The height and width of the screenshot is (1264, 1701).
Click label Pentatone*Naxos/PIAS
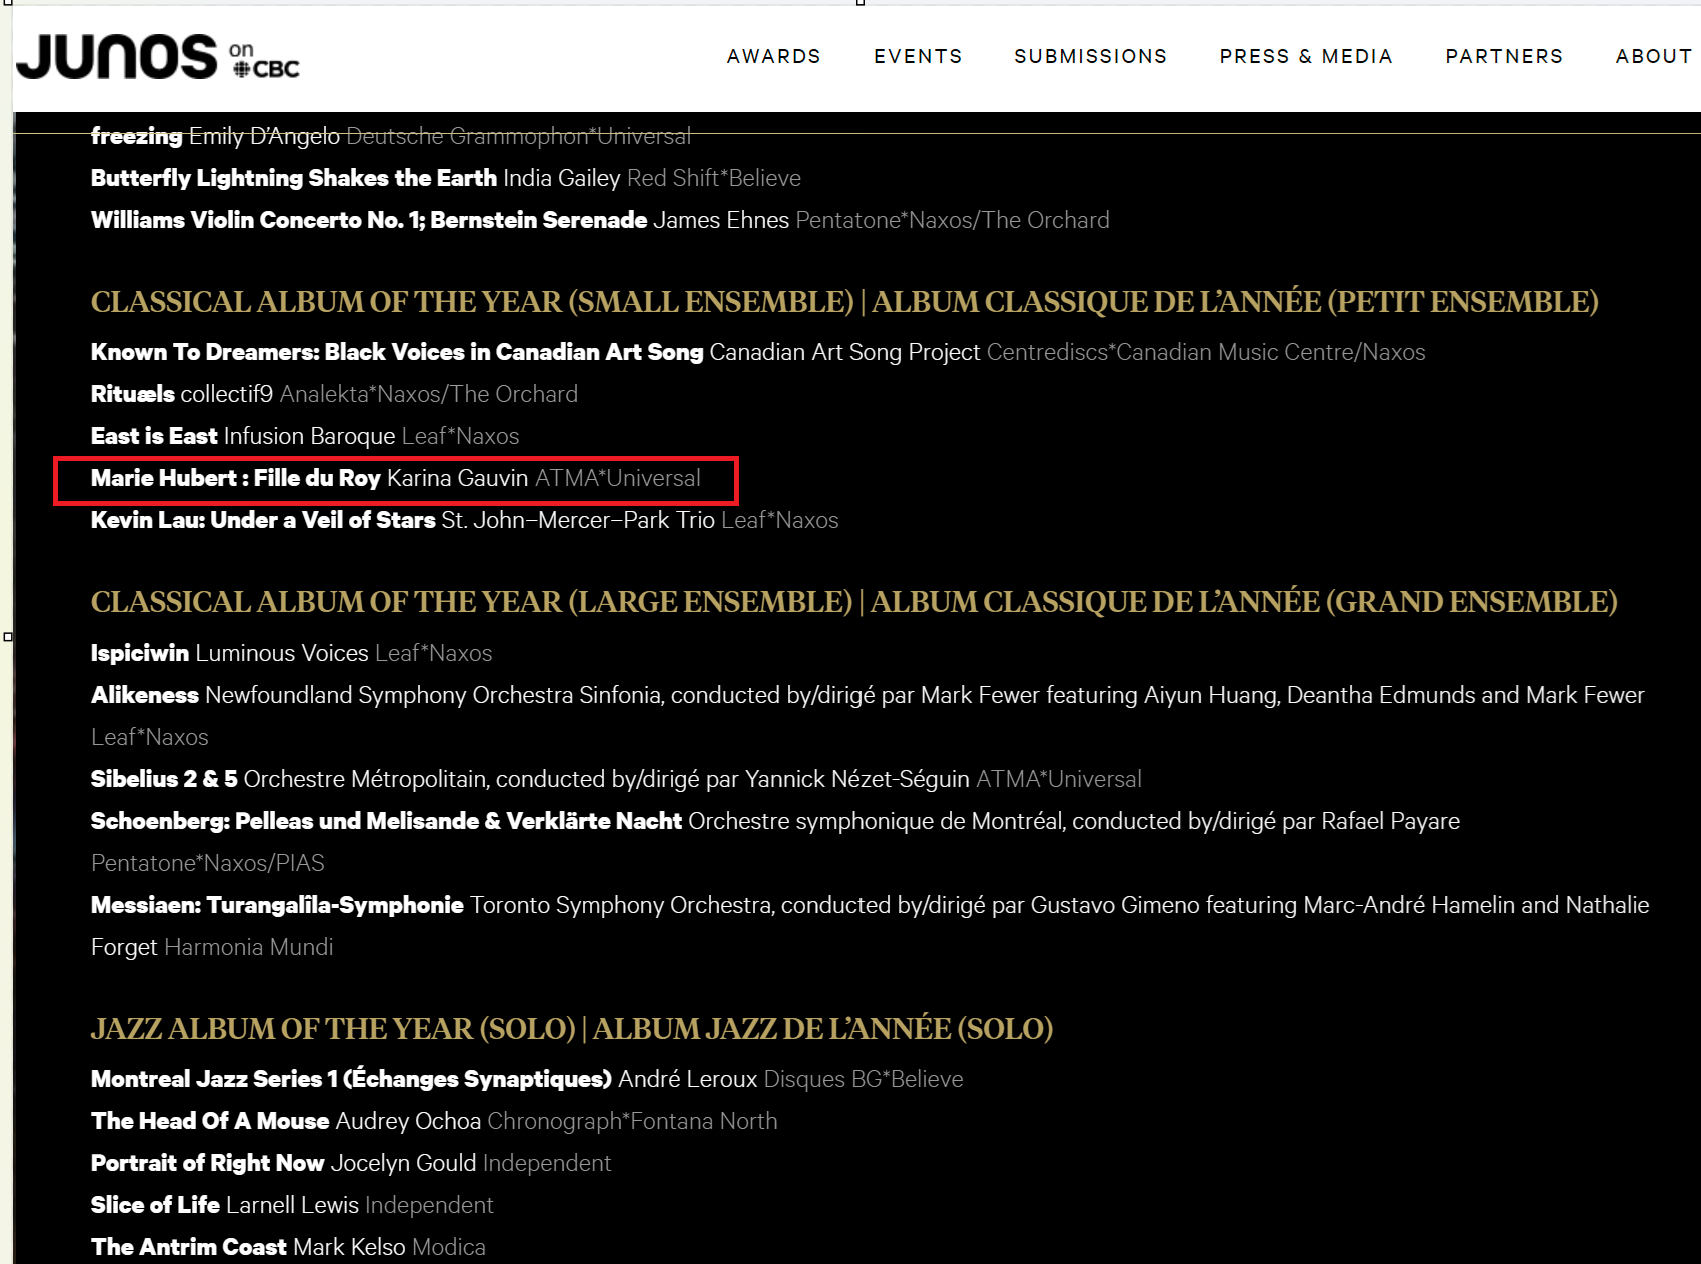(x=208, y=863)
